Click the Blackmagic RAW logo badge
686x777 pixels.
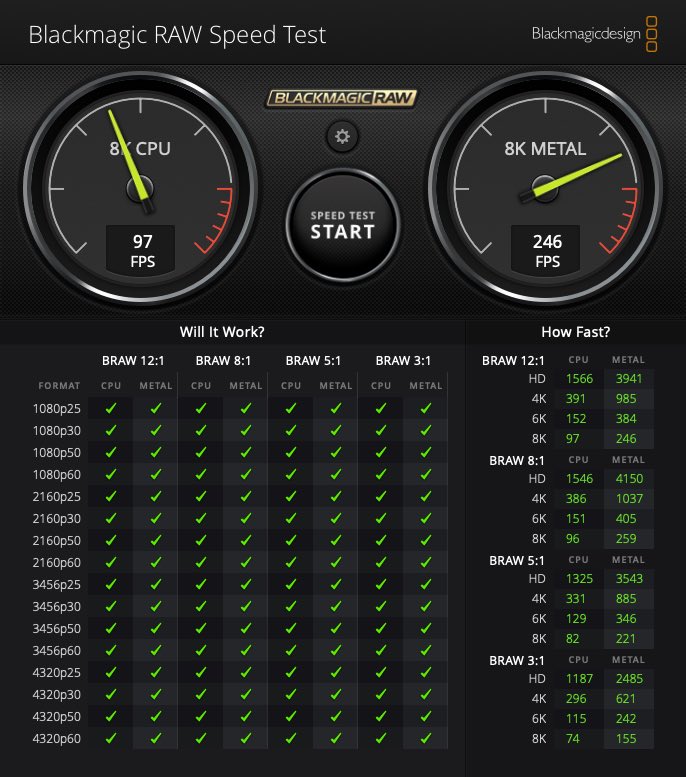tap(342, 98)
